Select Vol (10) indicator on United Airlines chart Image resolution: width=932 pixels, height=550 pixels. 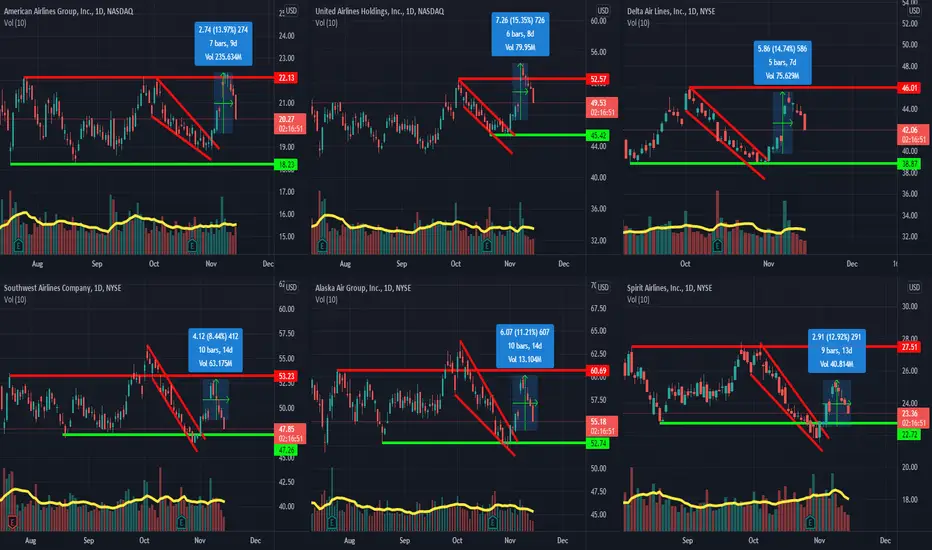[x=326, y=23]
